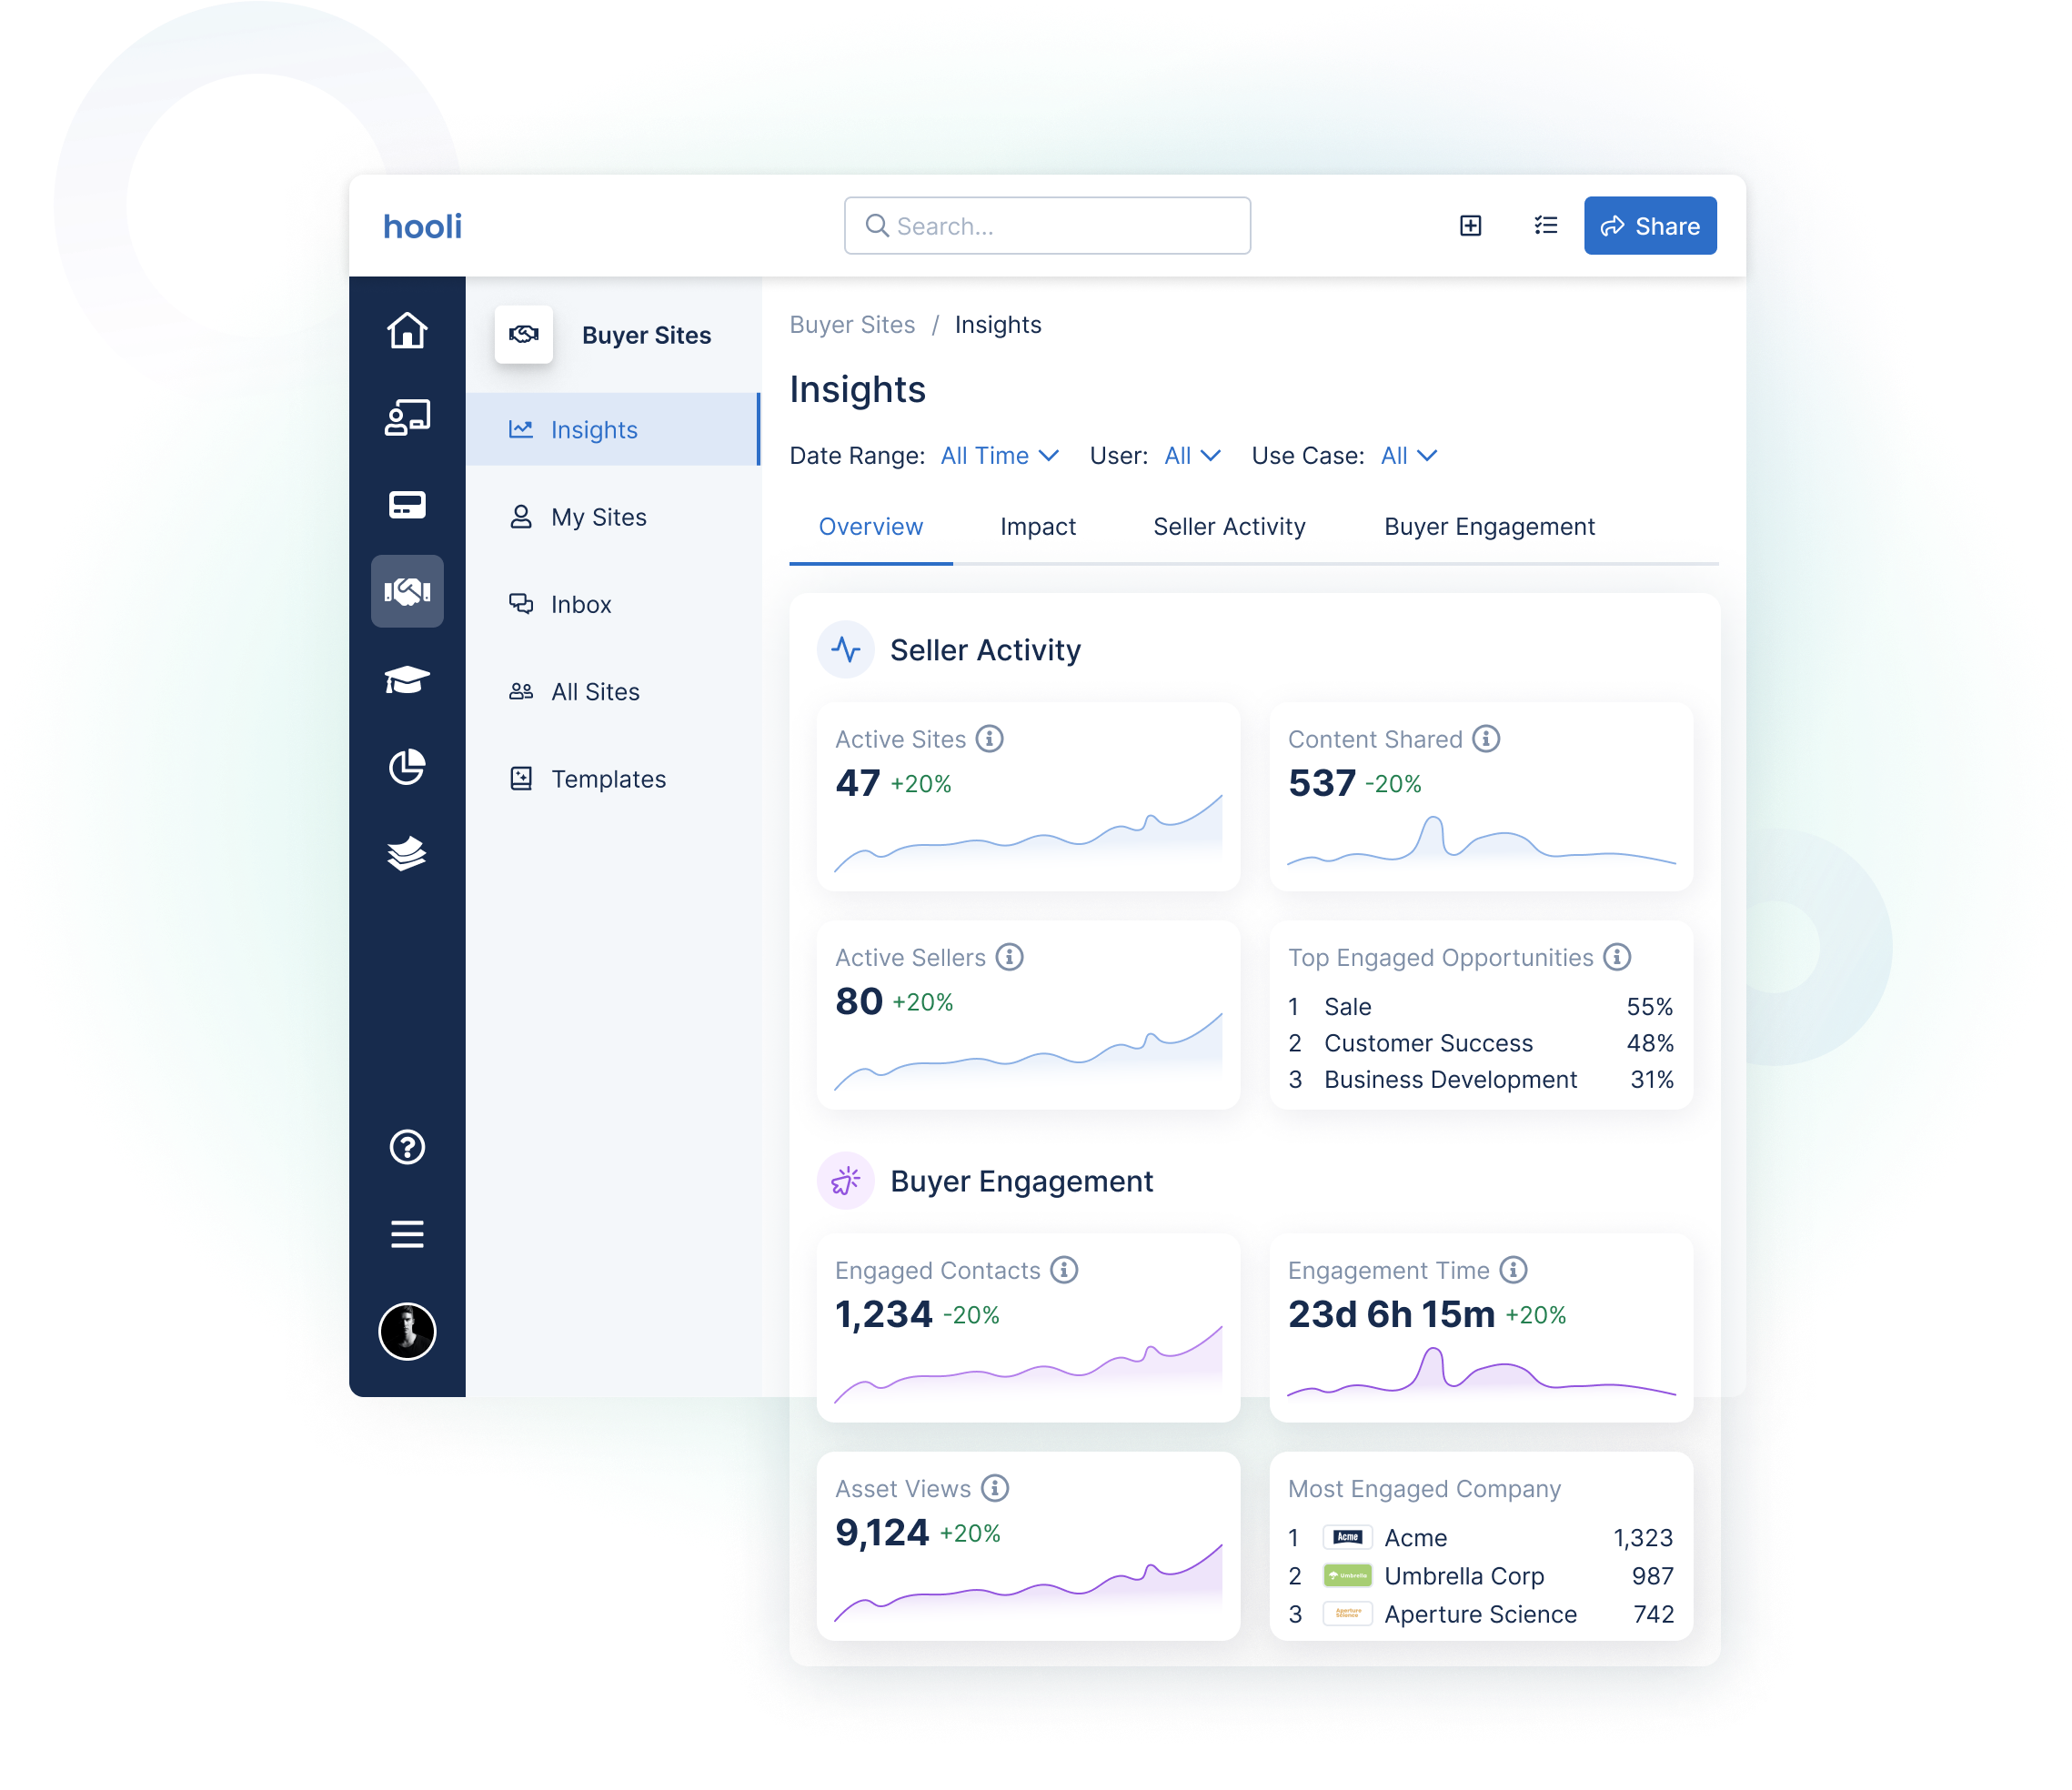Click the Share button top right
The width and height of the screenshot is (2072, 1790).
1645,226
